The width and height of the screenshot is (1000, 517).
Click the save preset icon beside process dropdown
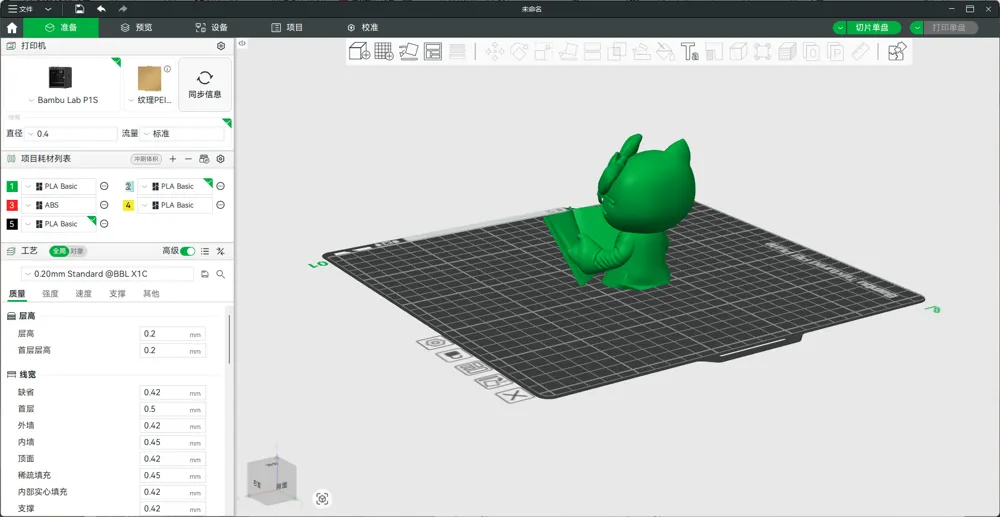tap(205, 274)
